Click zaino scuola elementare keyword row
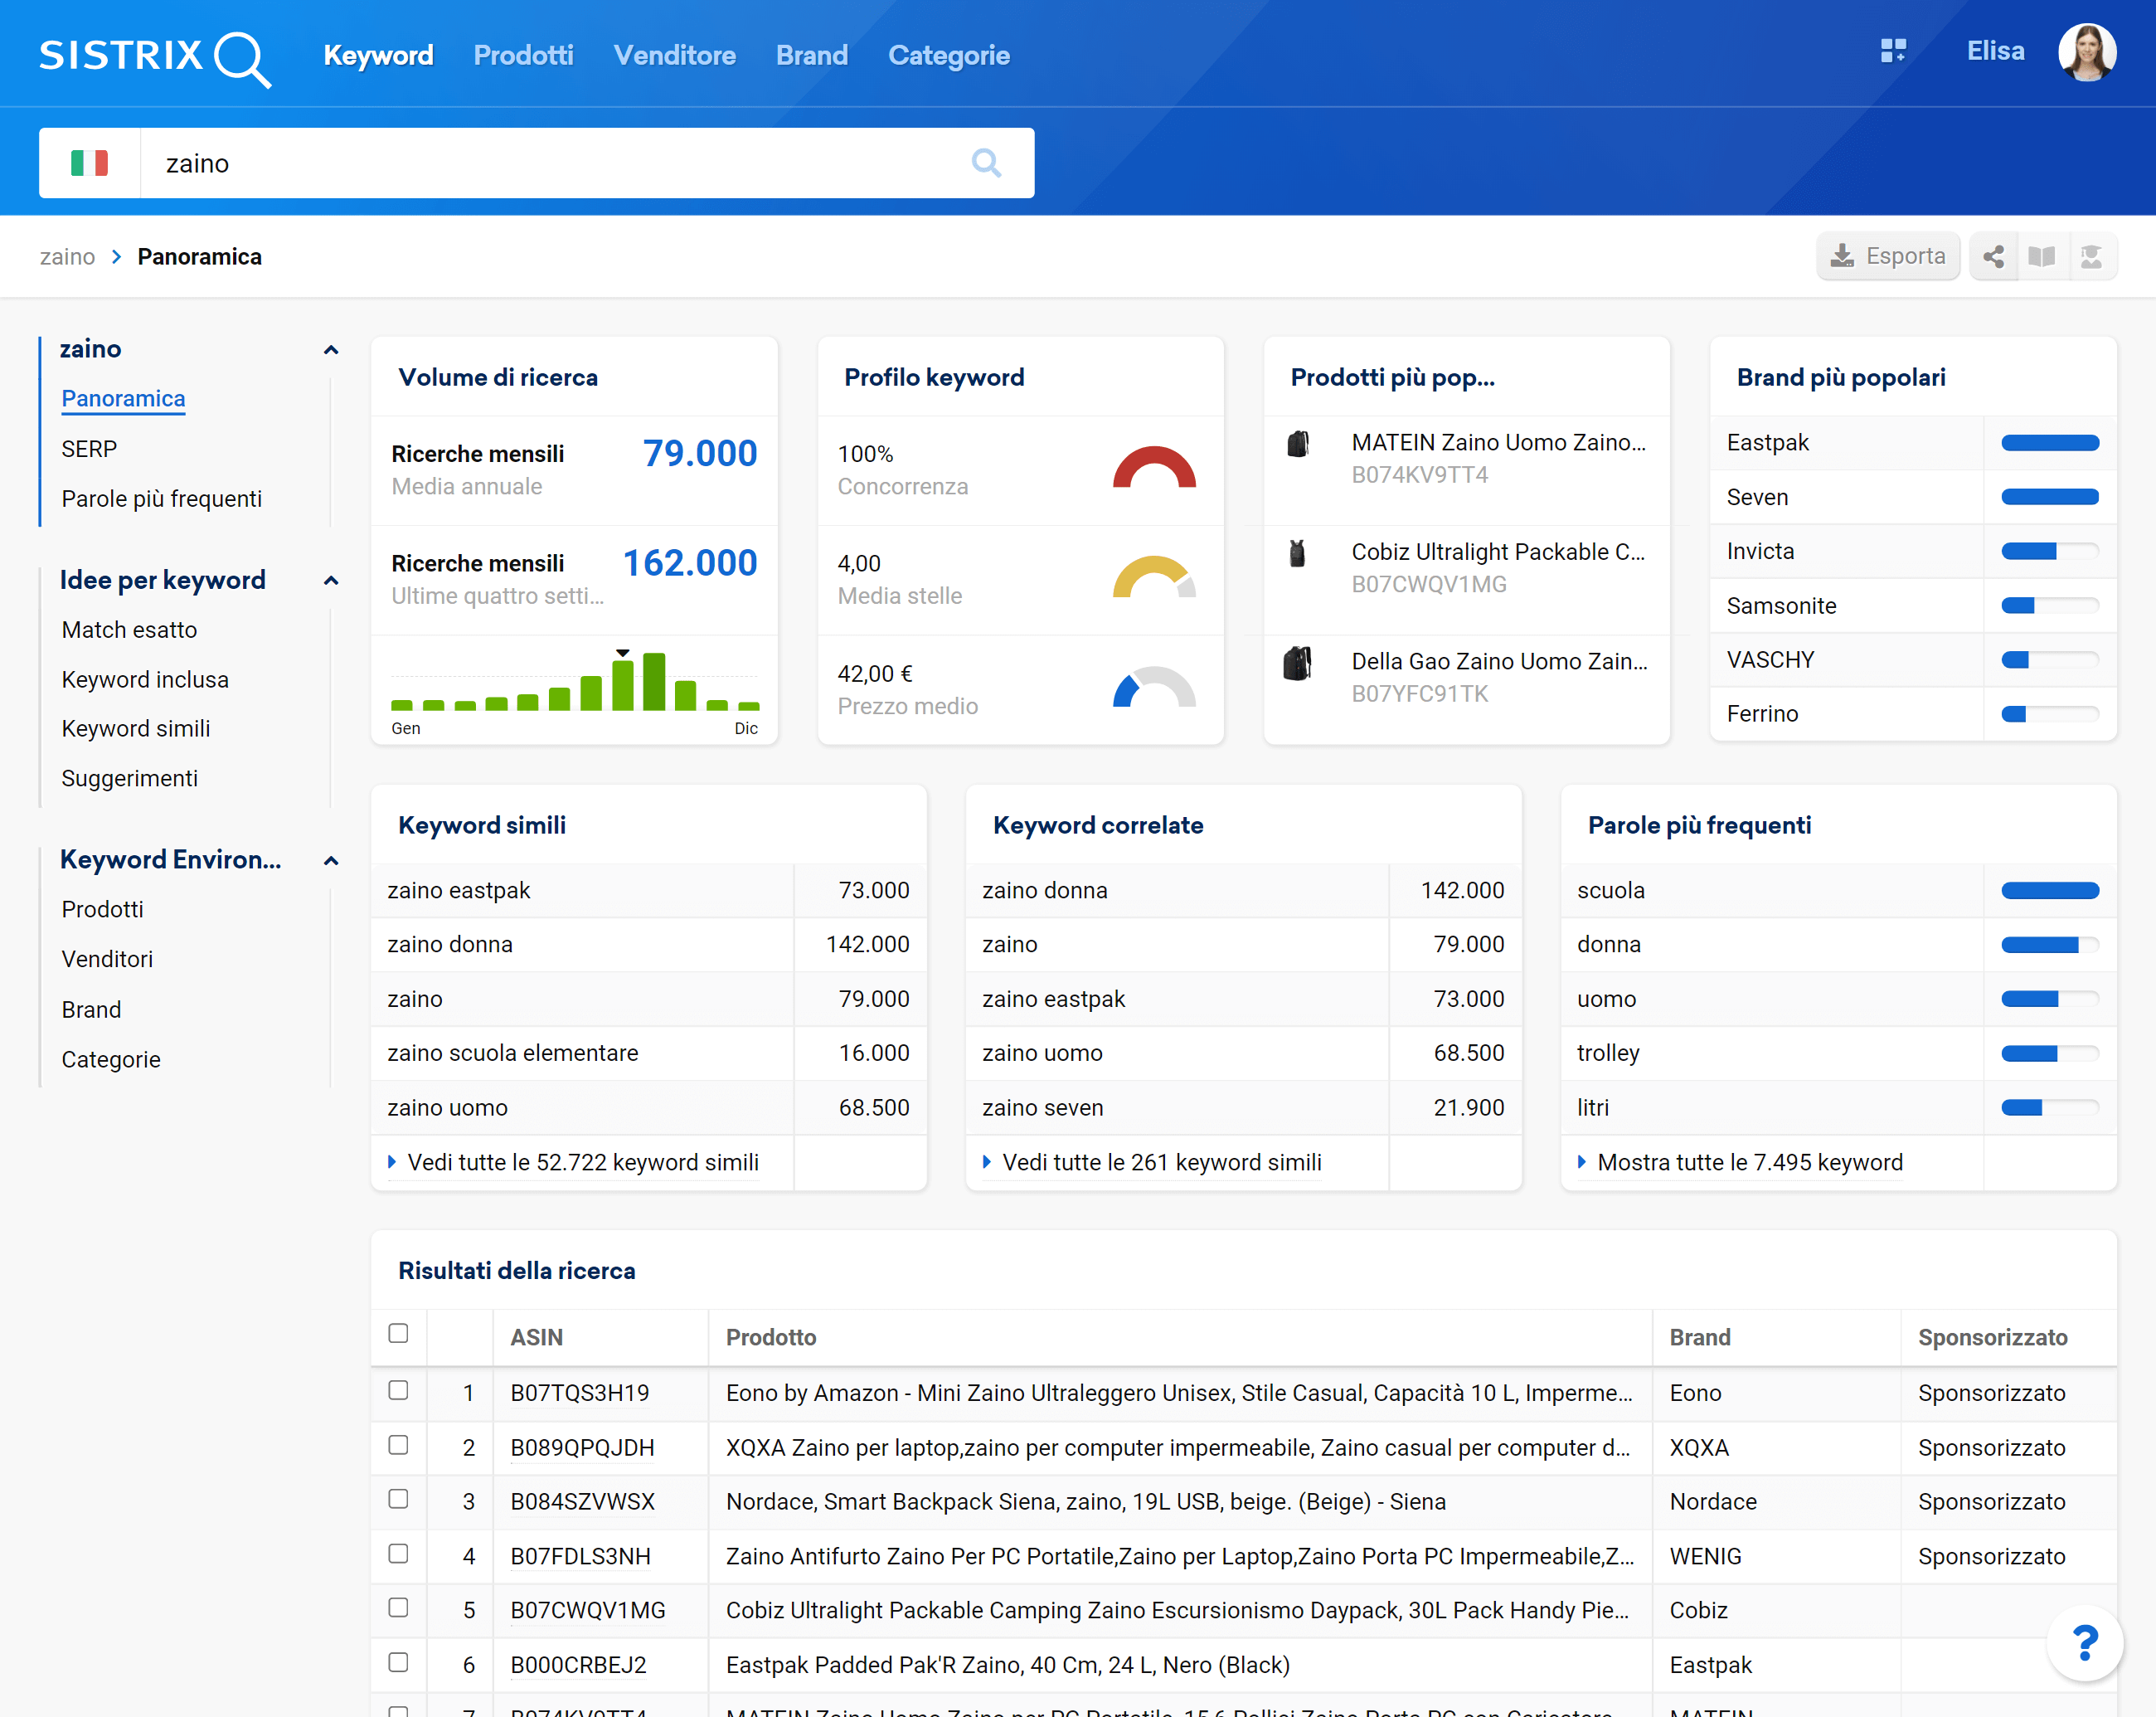Image resolution: width=2156 pixels, height=1717 pixels. pyautogui.click(x=648, y=1053)
